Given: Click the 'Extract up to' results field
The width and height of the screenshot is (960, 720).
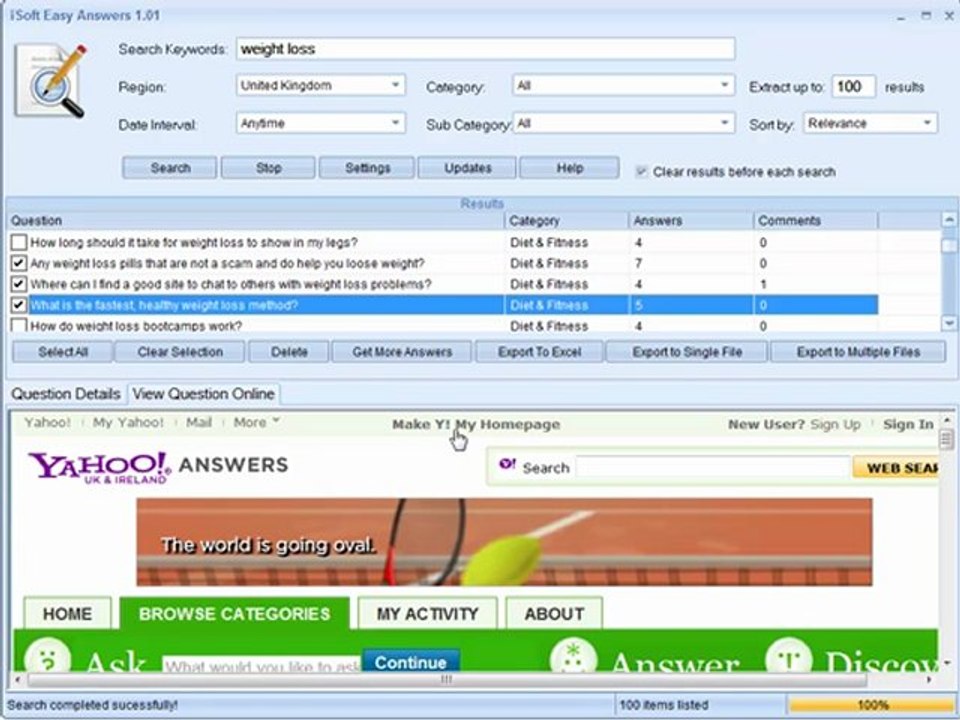Looking at the screenshot, I should coord(853,86).
